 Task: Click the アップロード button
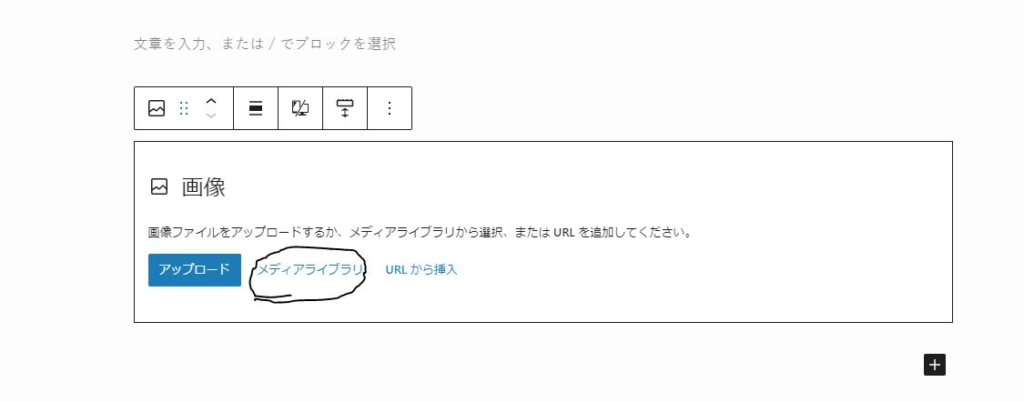(195, 270)
